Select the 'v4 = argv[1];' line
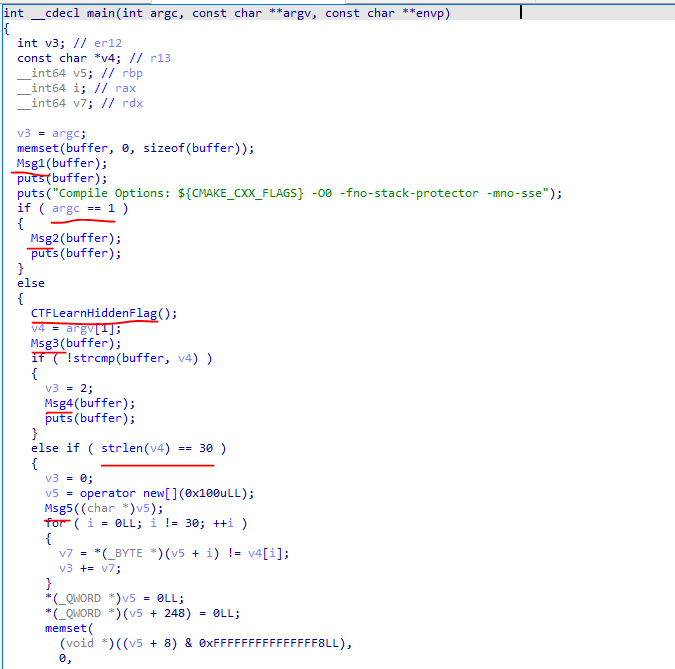Viewport: 675px width, 669px height. pos(76,328)
